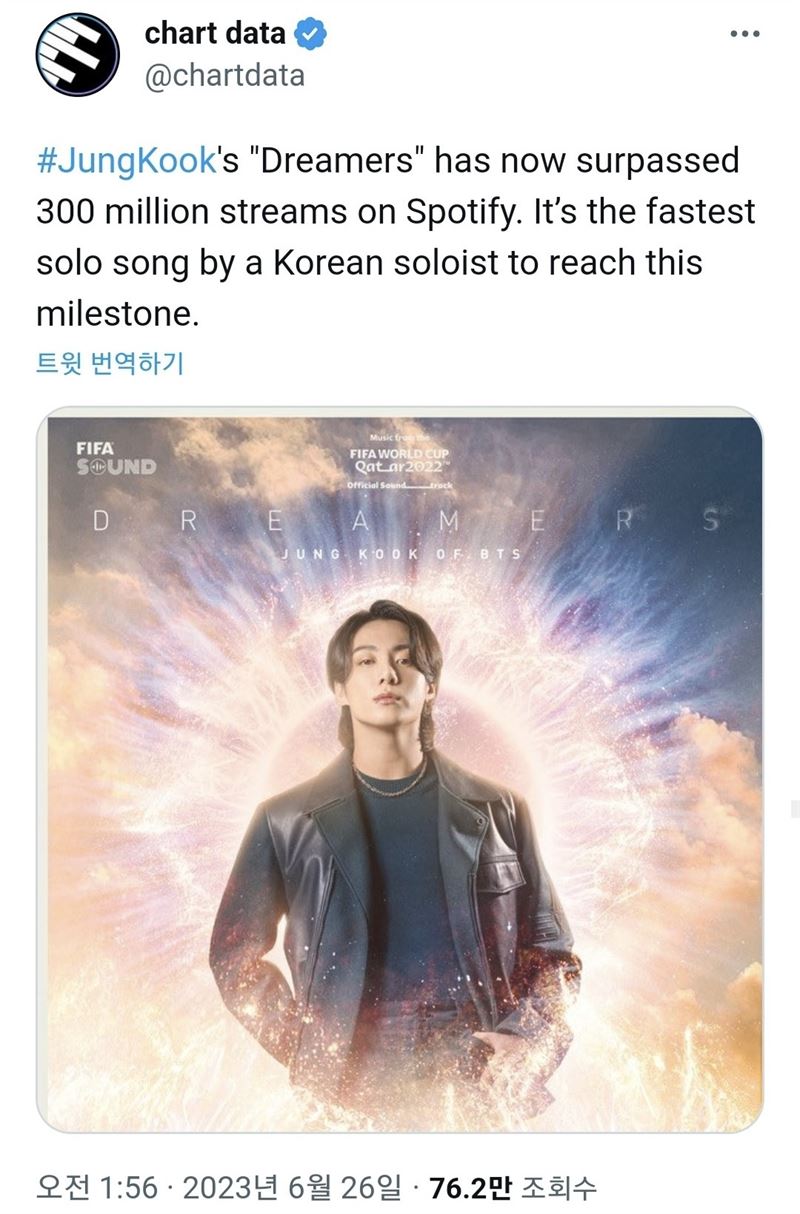Click the blue verified badge icon
The width and height of the screenshot is (800, 1214).
[314, 34]
